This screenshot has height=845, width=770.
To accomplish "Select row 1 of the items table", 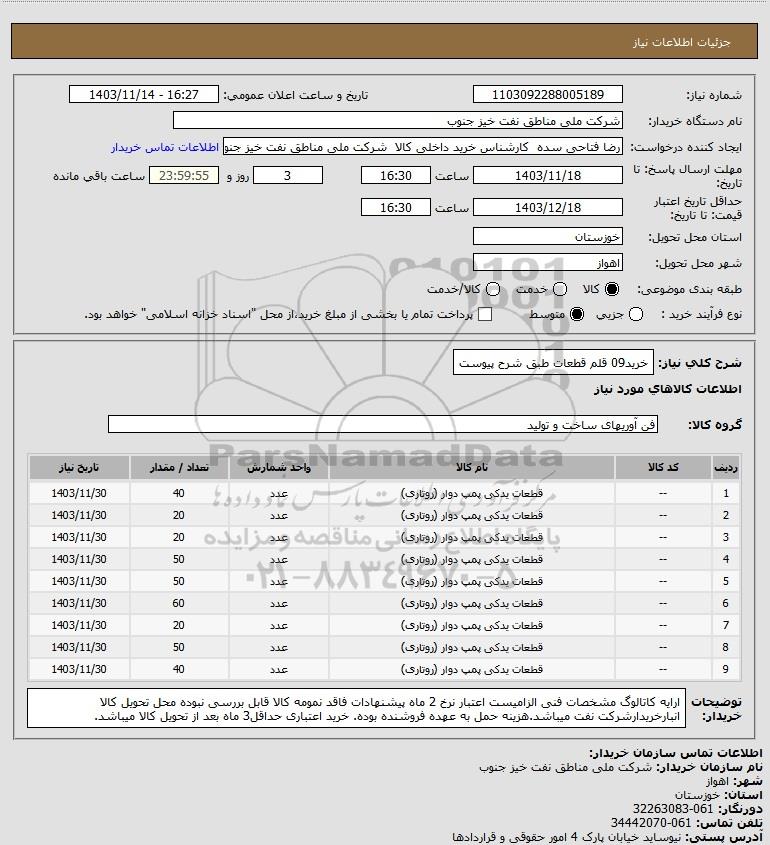I will pos(385,493).
